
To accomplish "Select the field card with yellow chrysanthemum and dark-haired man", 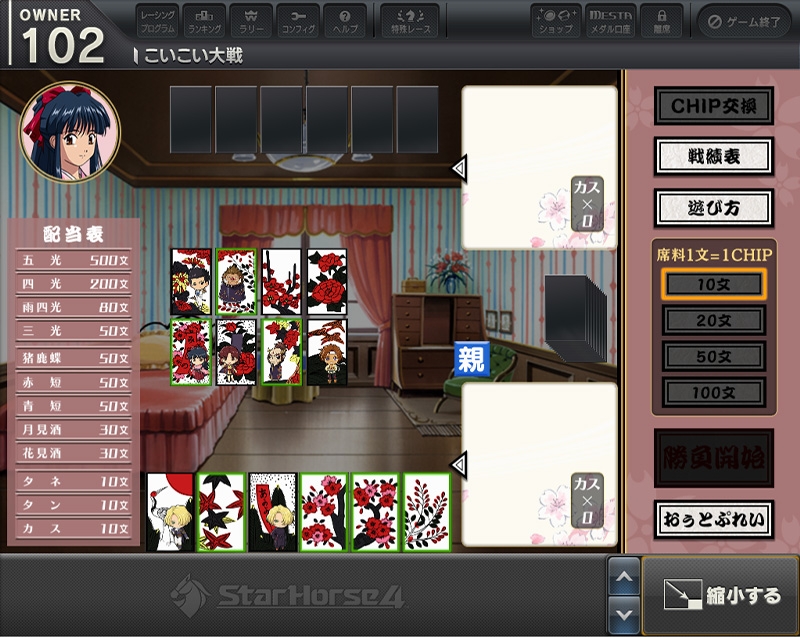I will pyautogui.click(x=191, y=282).
